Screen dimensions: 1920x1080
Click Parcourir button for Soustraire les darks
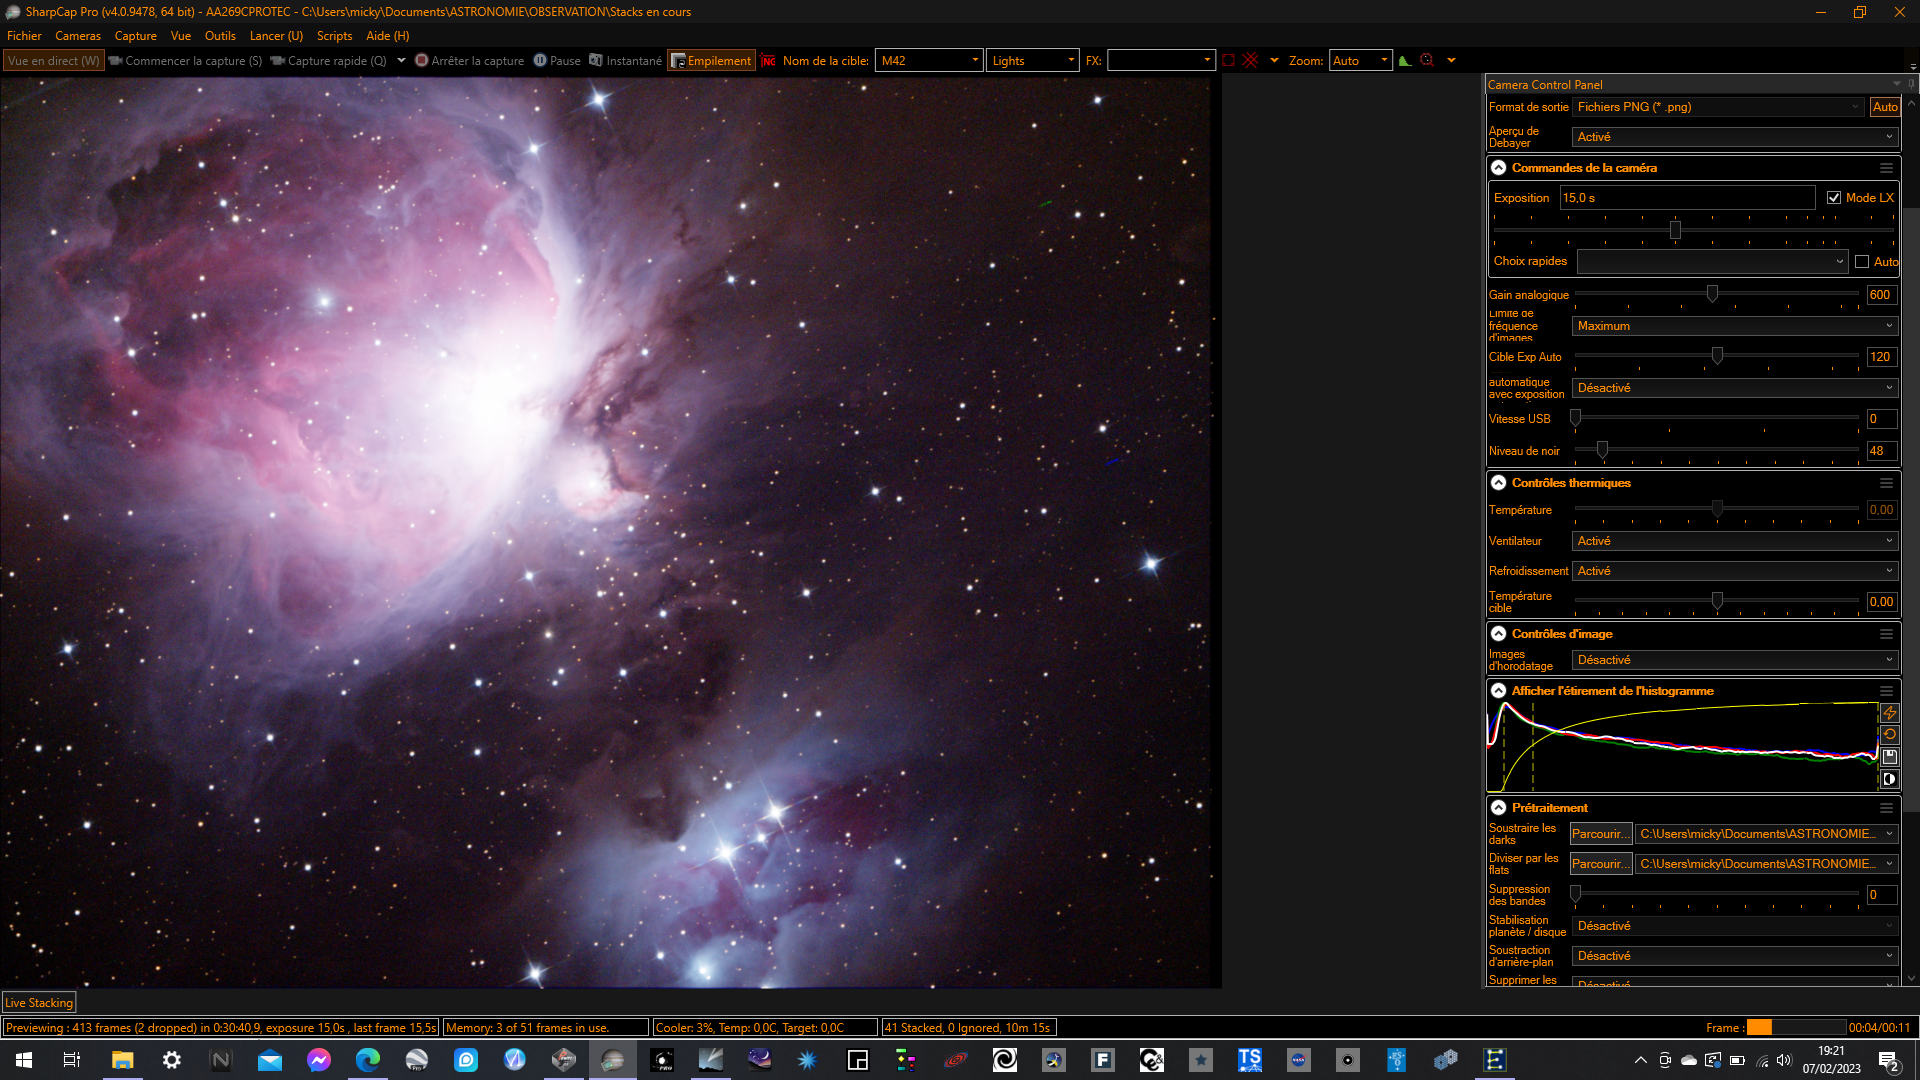point(1599,834)
